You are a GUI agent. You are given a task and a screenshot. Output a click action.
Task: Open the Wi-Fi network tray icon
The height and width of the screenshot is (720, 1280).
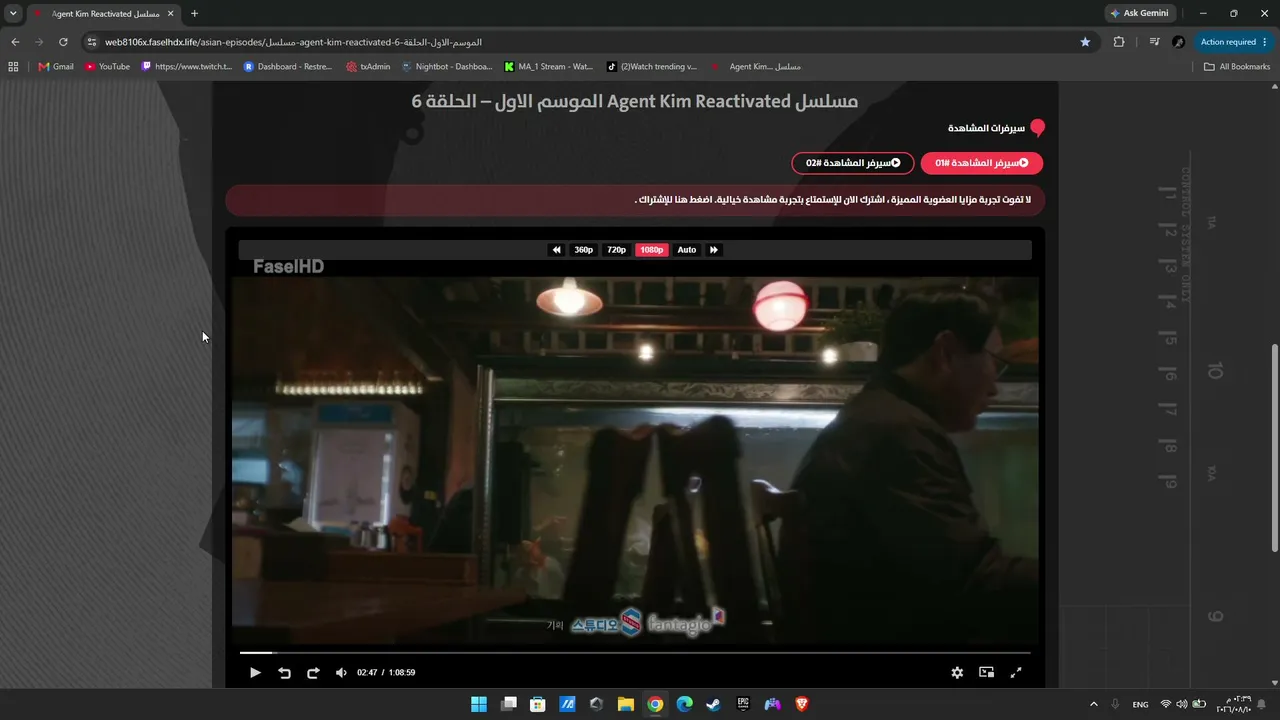click(x=1166, y=704)
